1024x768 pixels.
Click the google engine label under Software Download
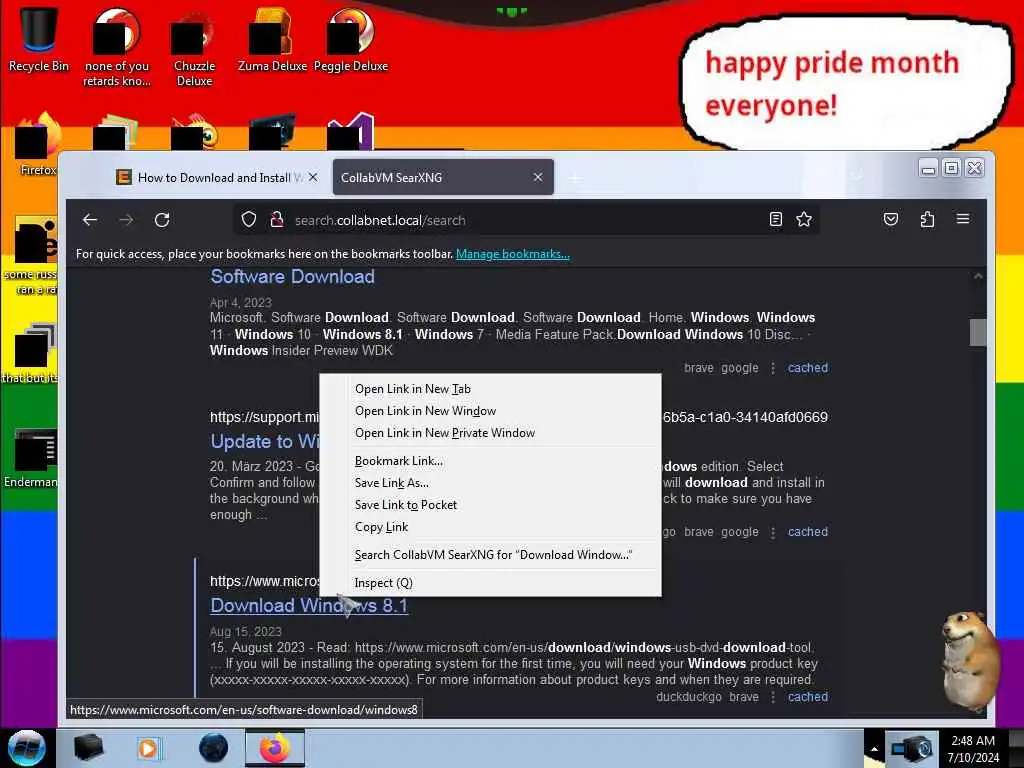(739, 368)
